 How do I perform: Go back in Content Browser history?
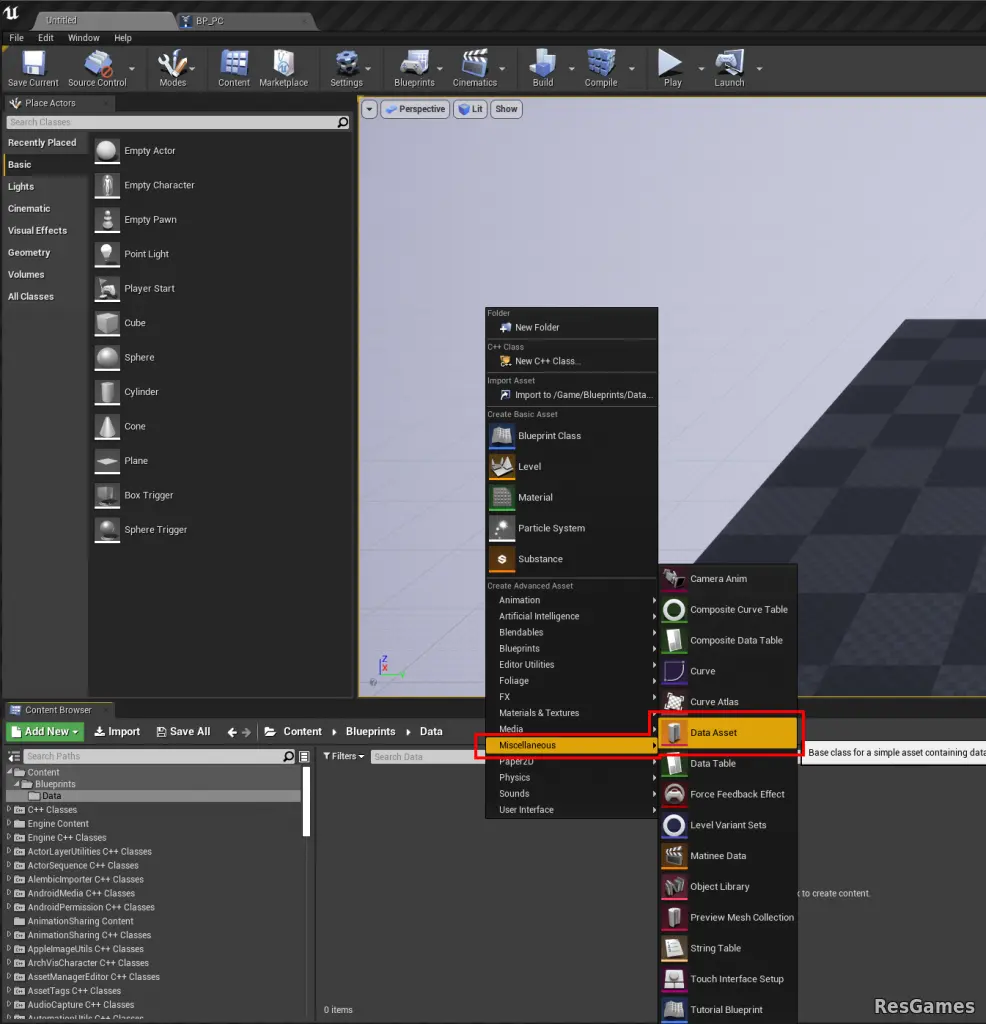point(232,732)
